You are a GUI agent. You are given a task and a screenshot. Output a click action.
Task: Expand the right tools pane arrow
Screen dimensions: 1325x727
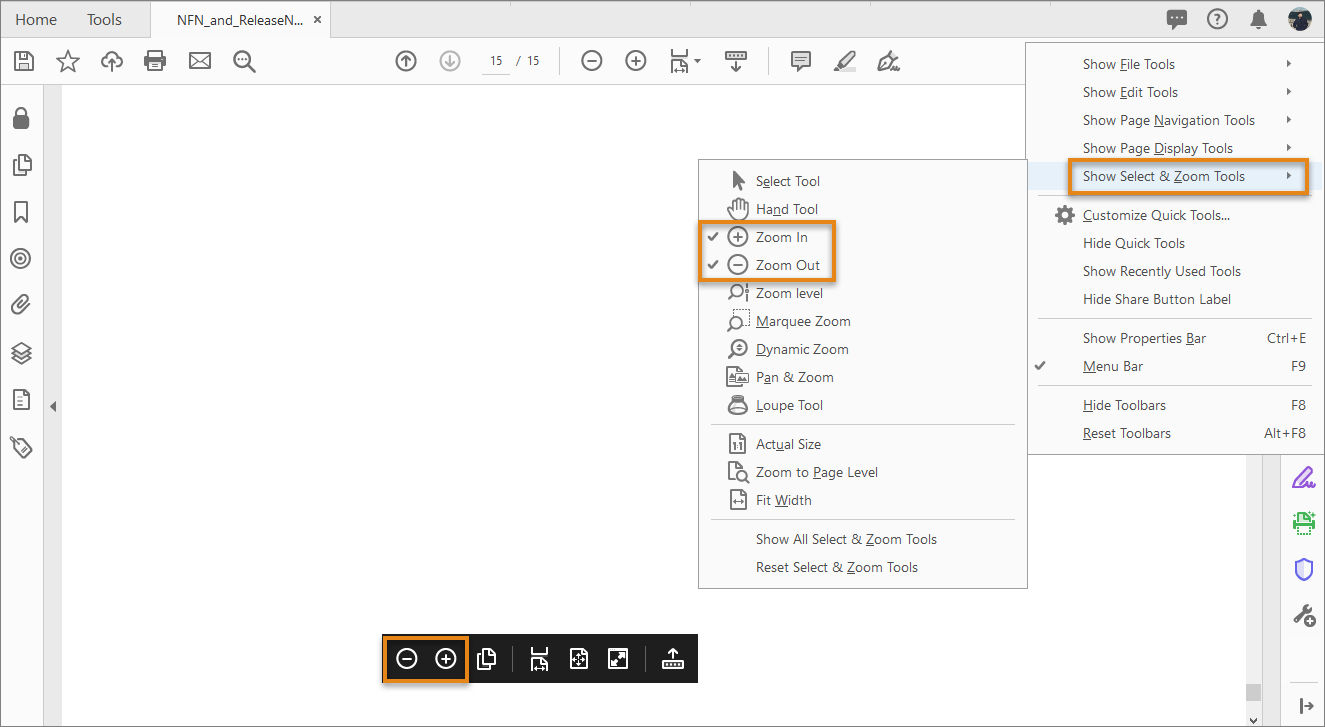[x=1304, y=706]
